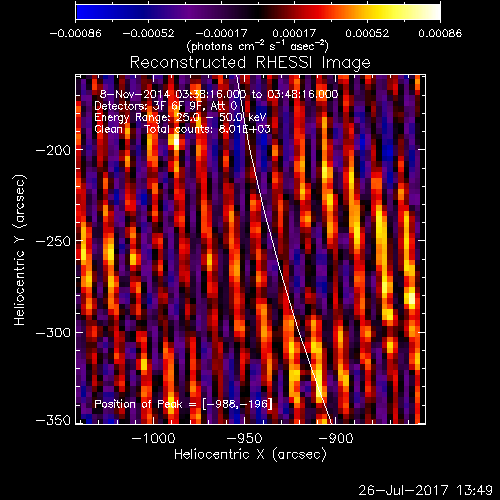Click the colorbar label 0.00017
The height and width of the screenshot is (500, 500).
coord(294,33)
